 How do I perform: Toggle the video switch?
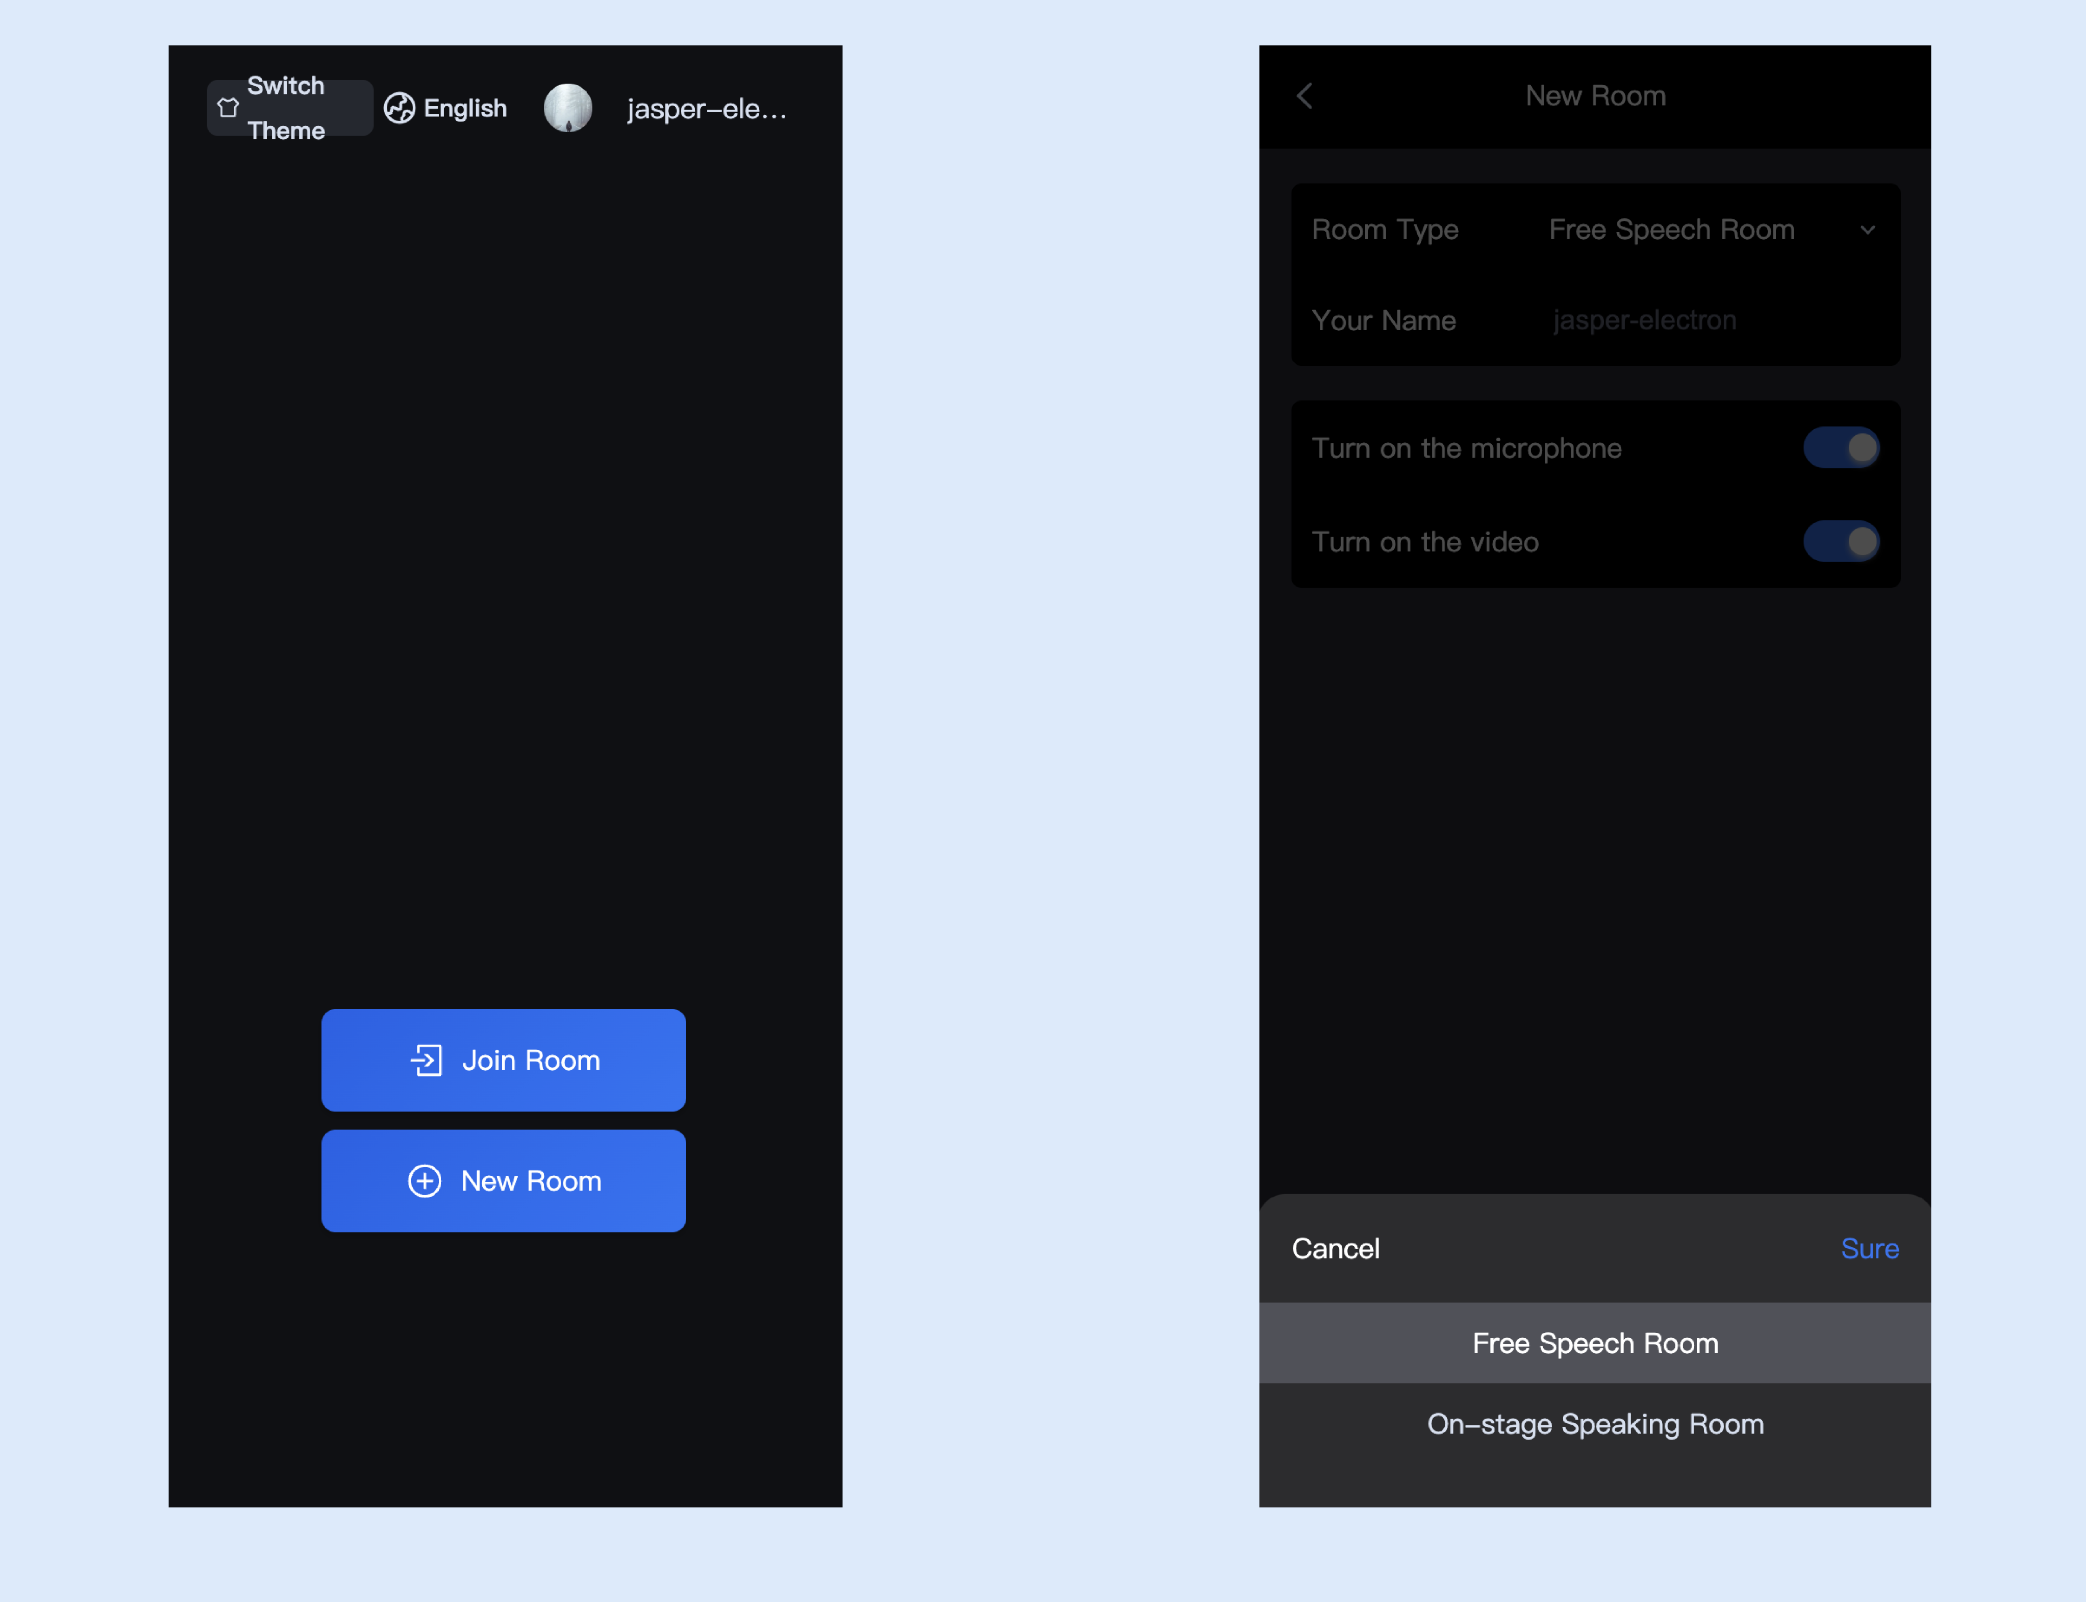point(1841,542)
